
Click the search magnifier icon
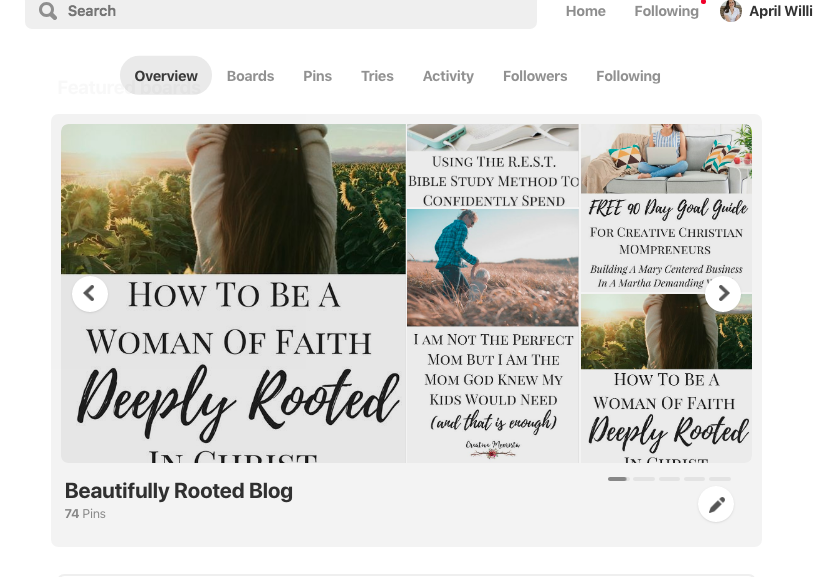[x=48, y=10]
